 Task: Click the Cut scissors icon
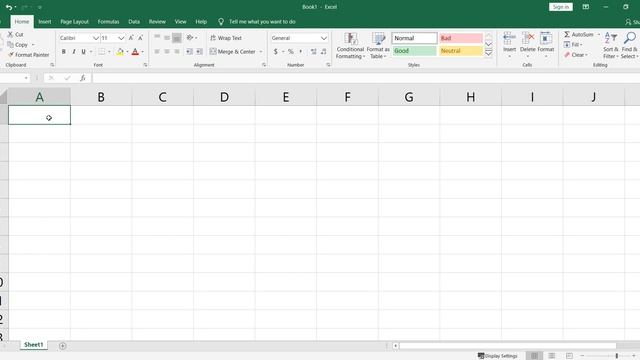coord(10,34)
